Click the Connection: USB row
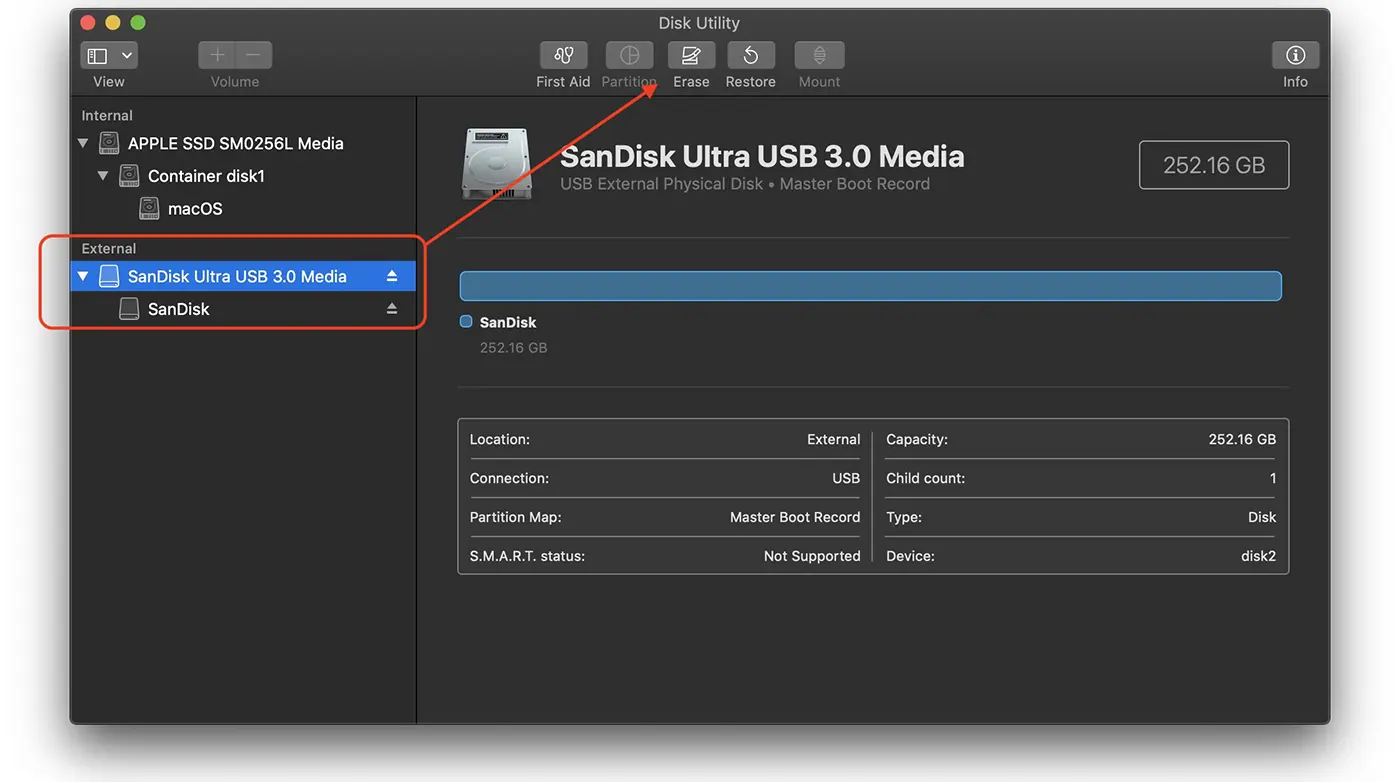This screenshot has width=1400, height=782. 665,478
